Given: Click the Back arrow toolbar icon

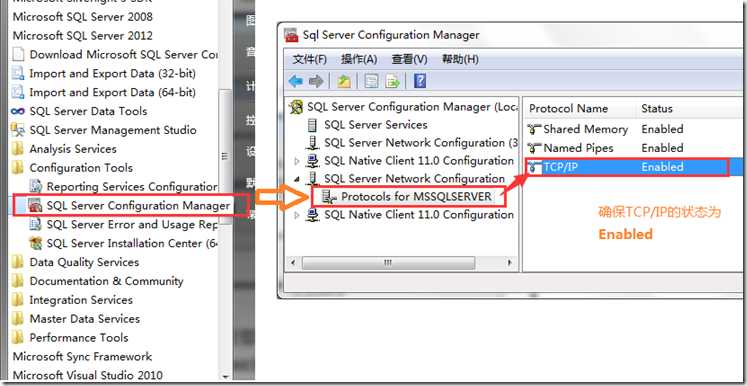Looking at the screenshot, I should click(296, 81).
